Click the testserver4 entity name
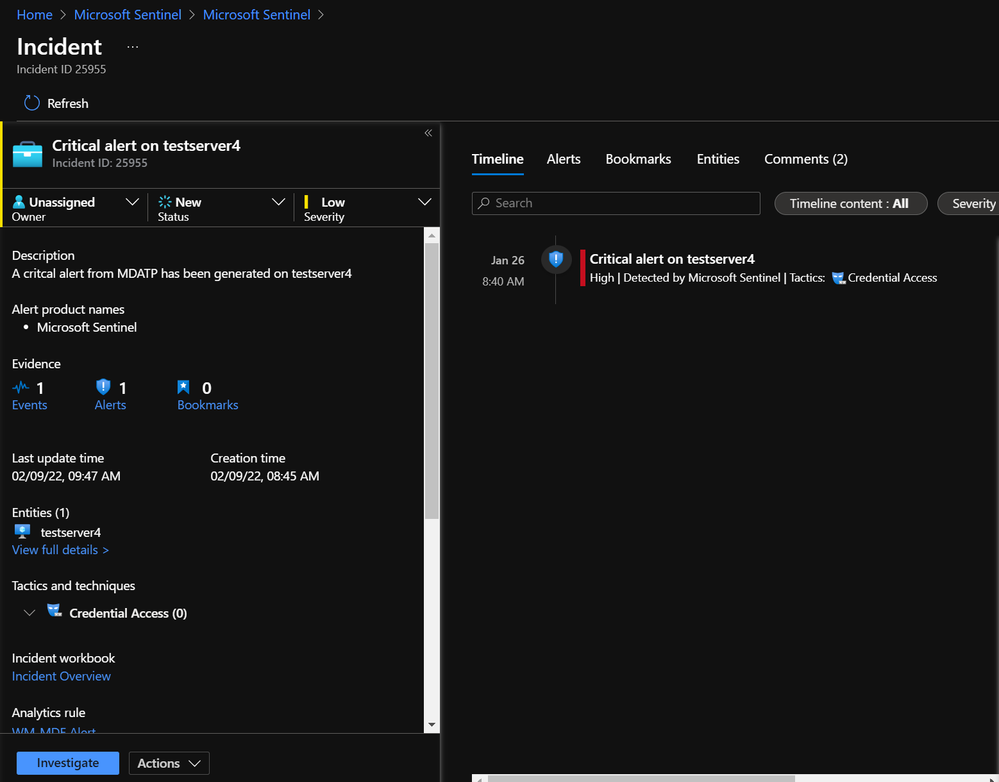Image resolution: width=999 pixels, height=782 pixels. [x=71, y=532]
